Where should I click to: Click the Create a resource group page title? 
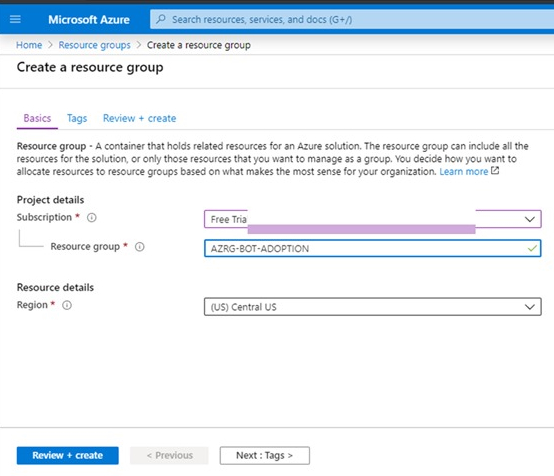tap(90, 67)
